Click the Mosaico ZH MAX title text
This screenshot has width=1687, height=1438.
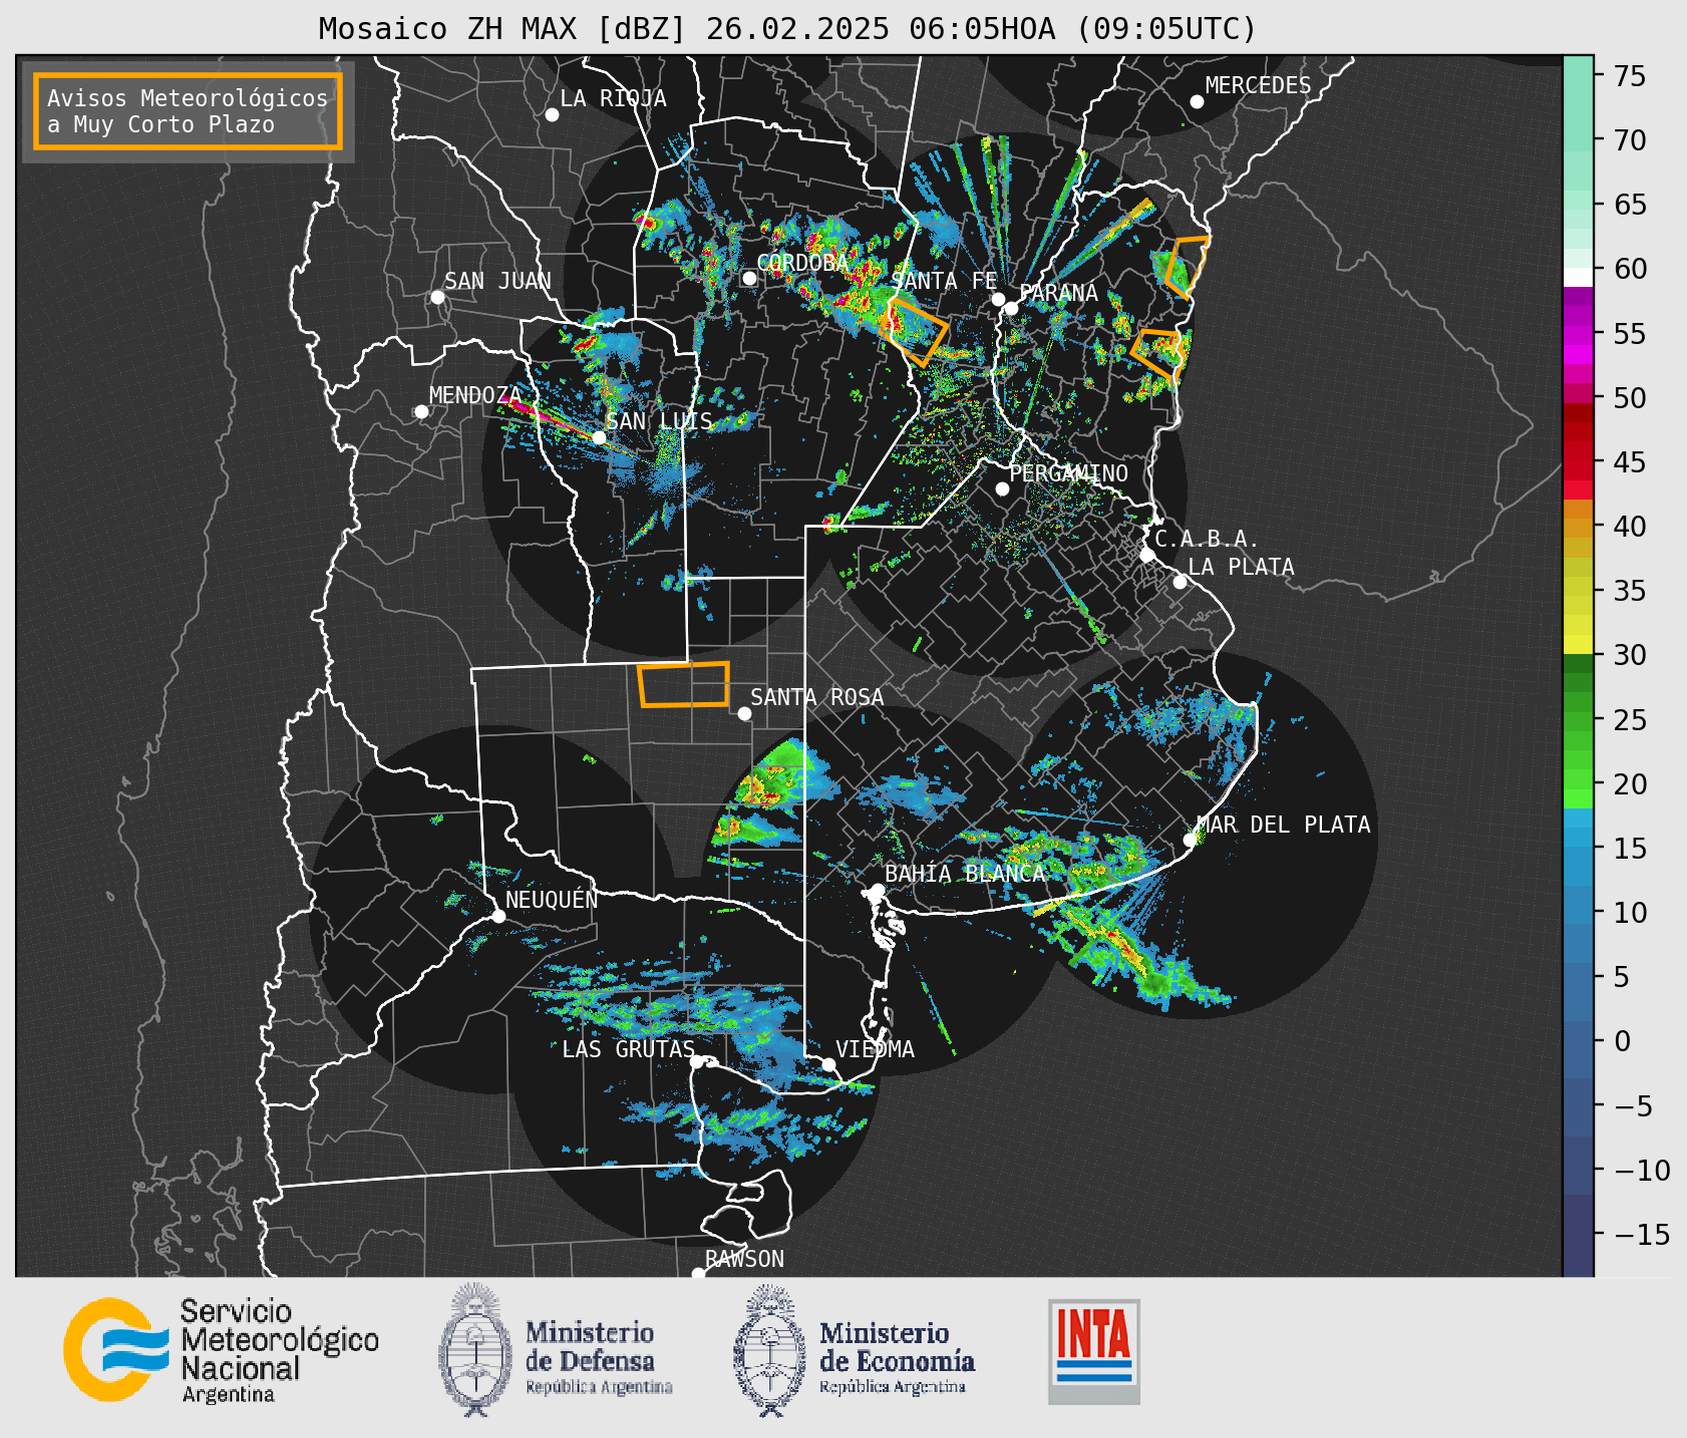point(787,29)
